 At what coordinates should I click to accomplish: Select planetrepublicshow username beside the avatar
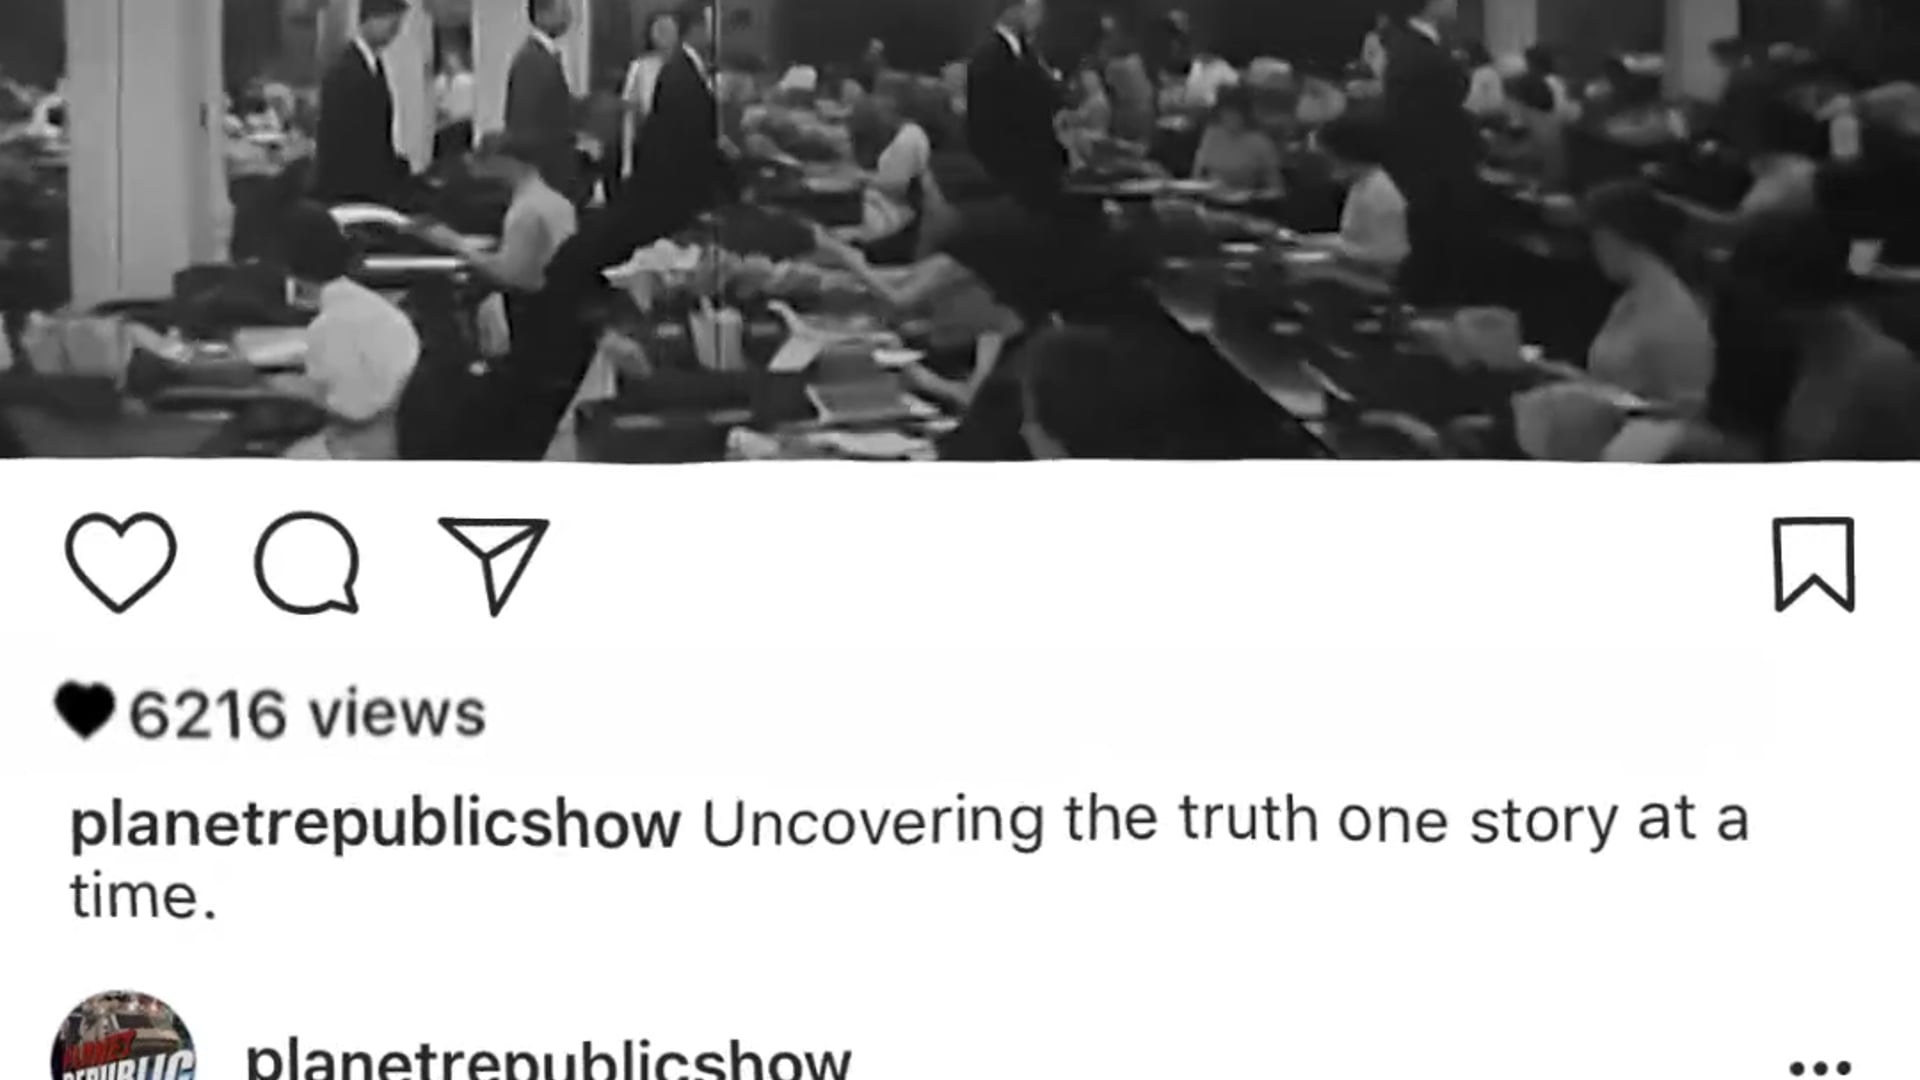coord(548,1058)
